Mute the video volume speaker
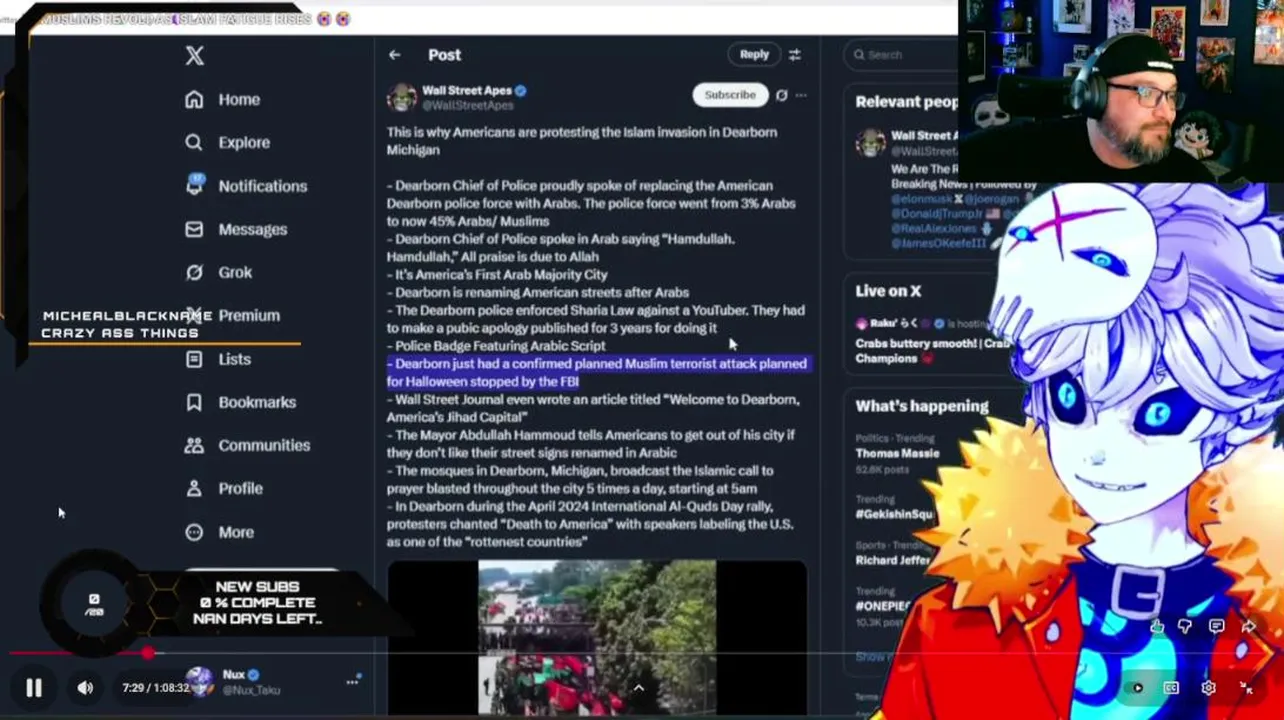Image resolution: width=1284 pixels, height=720 pixels. coord(85,687)
